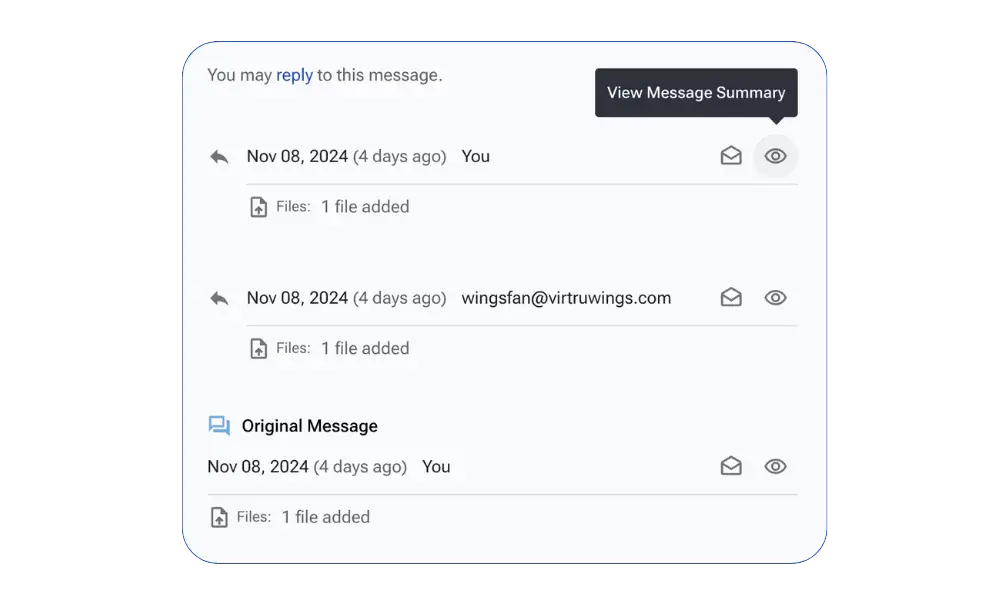Image resolution: width=1001 pixels, height=601 pixels.
Task: Open envelope icon on your latest reply
Action: coord(731,156)
